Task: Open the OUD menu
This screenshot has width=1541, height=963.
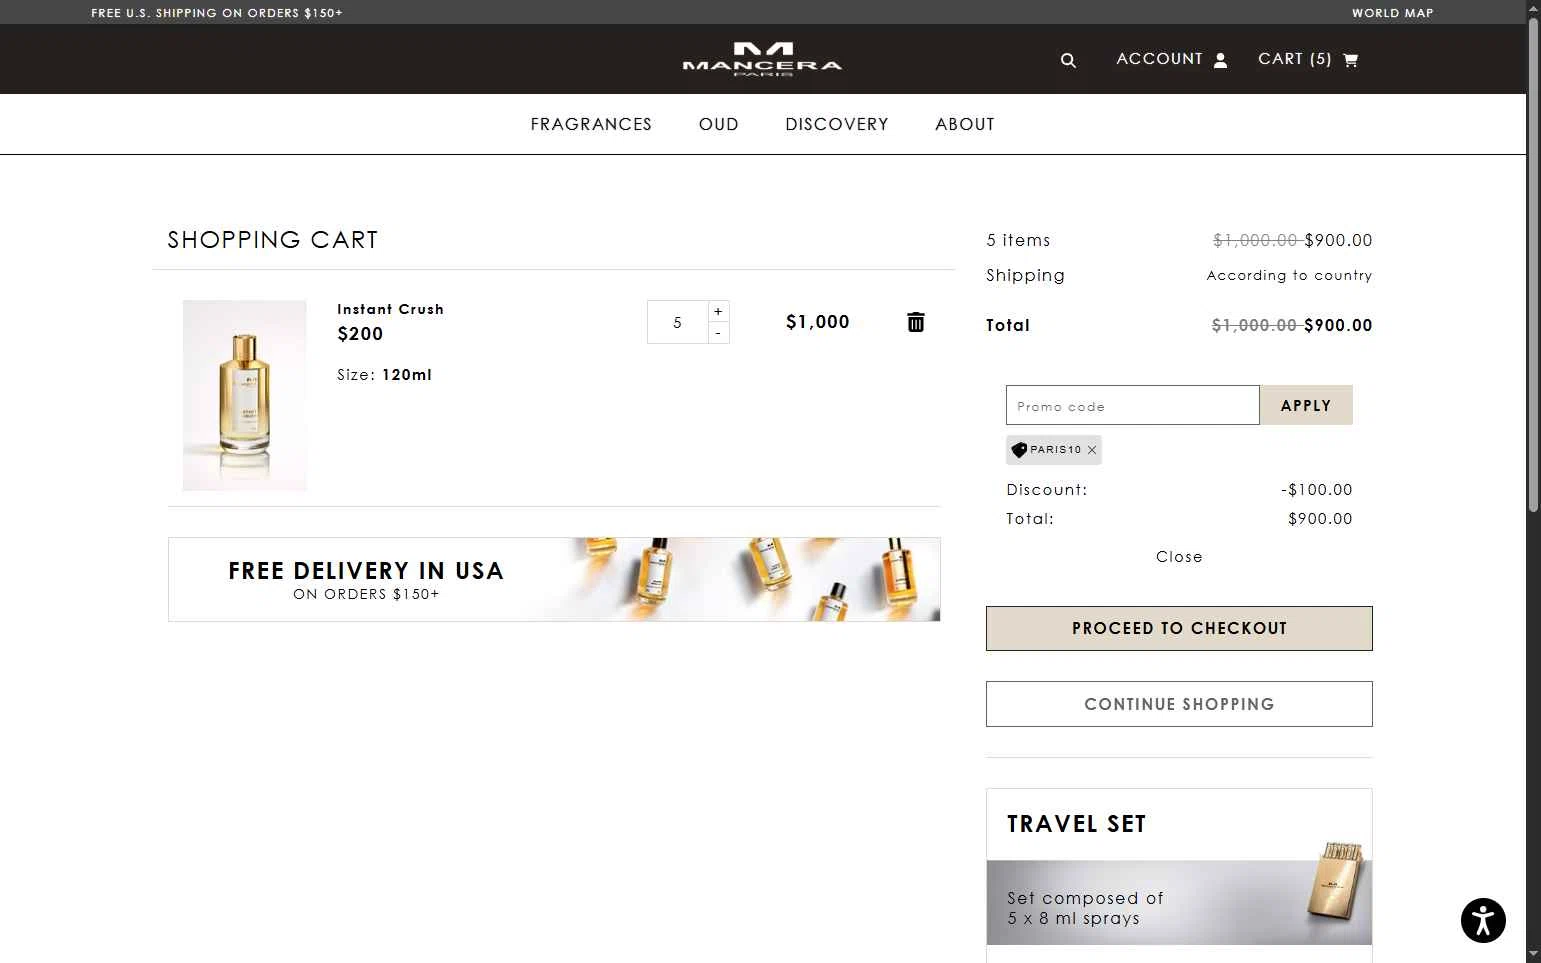Action: tap(719, 124)
